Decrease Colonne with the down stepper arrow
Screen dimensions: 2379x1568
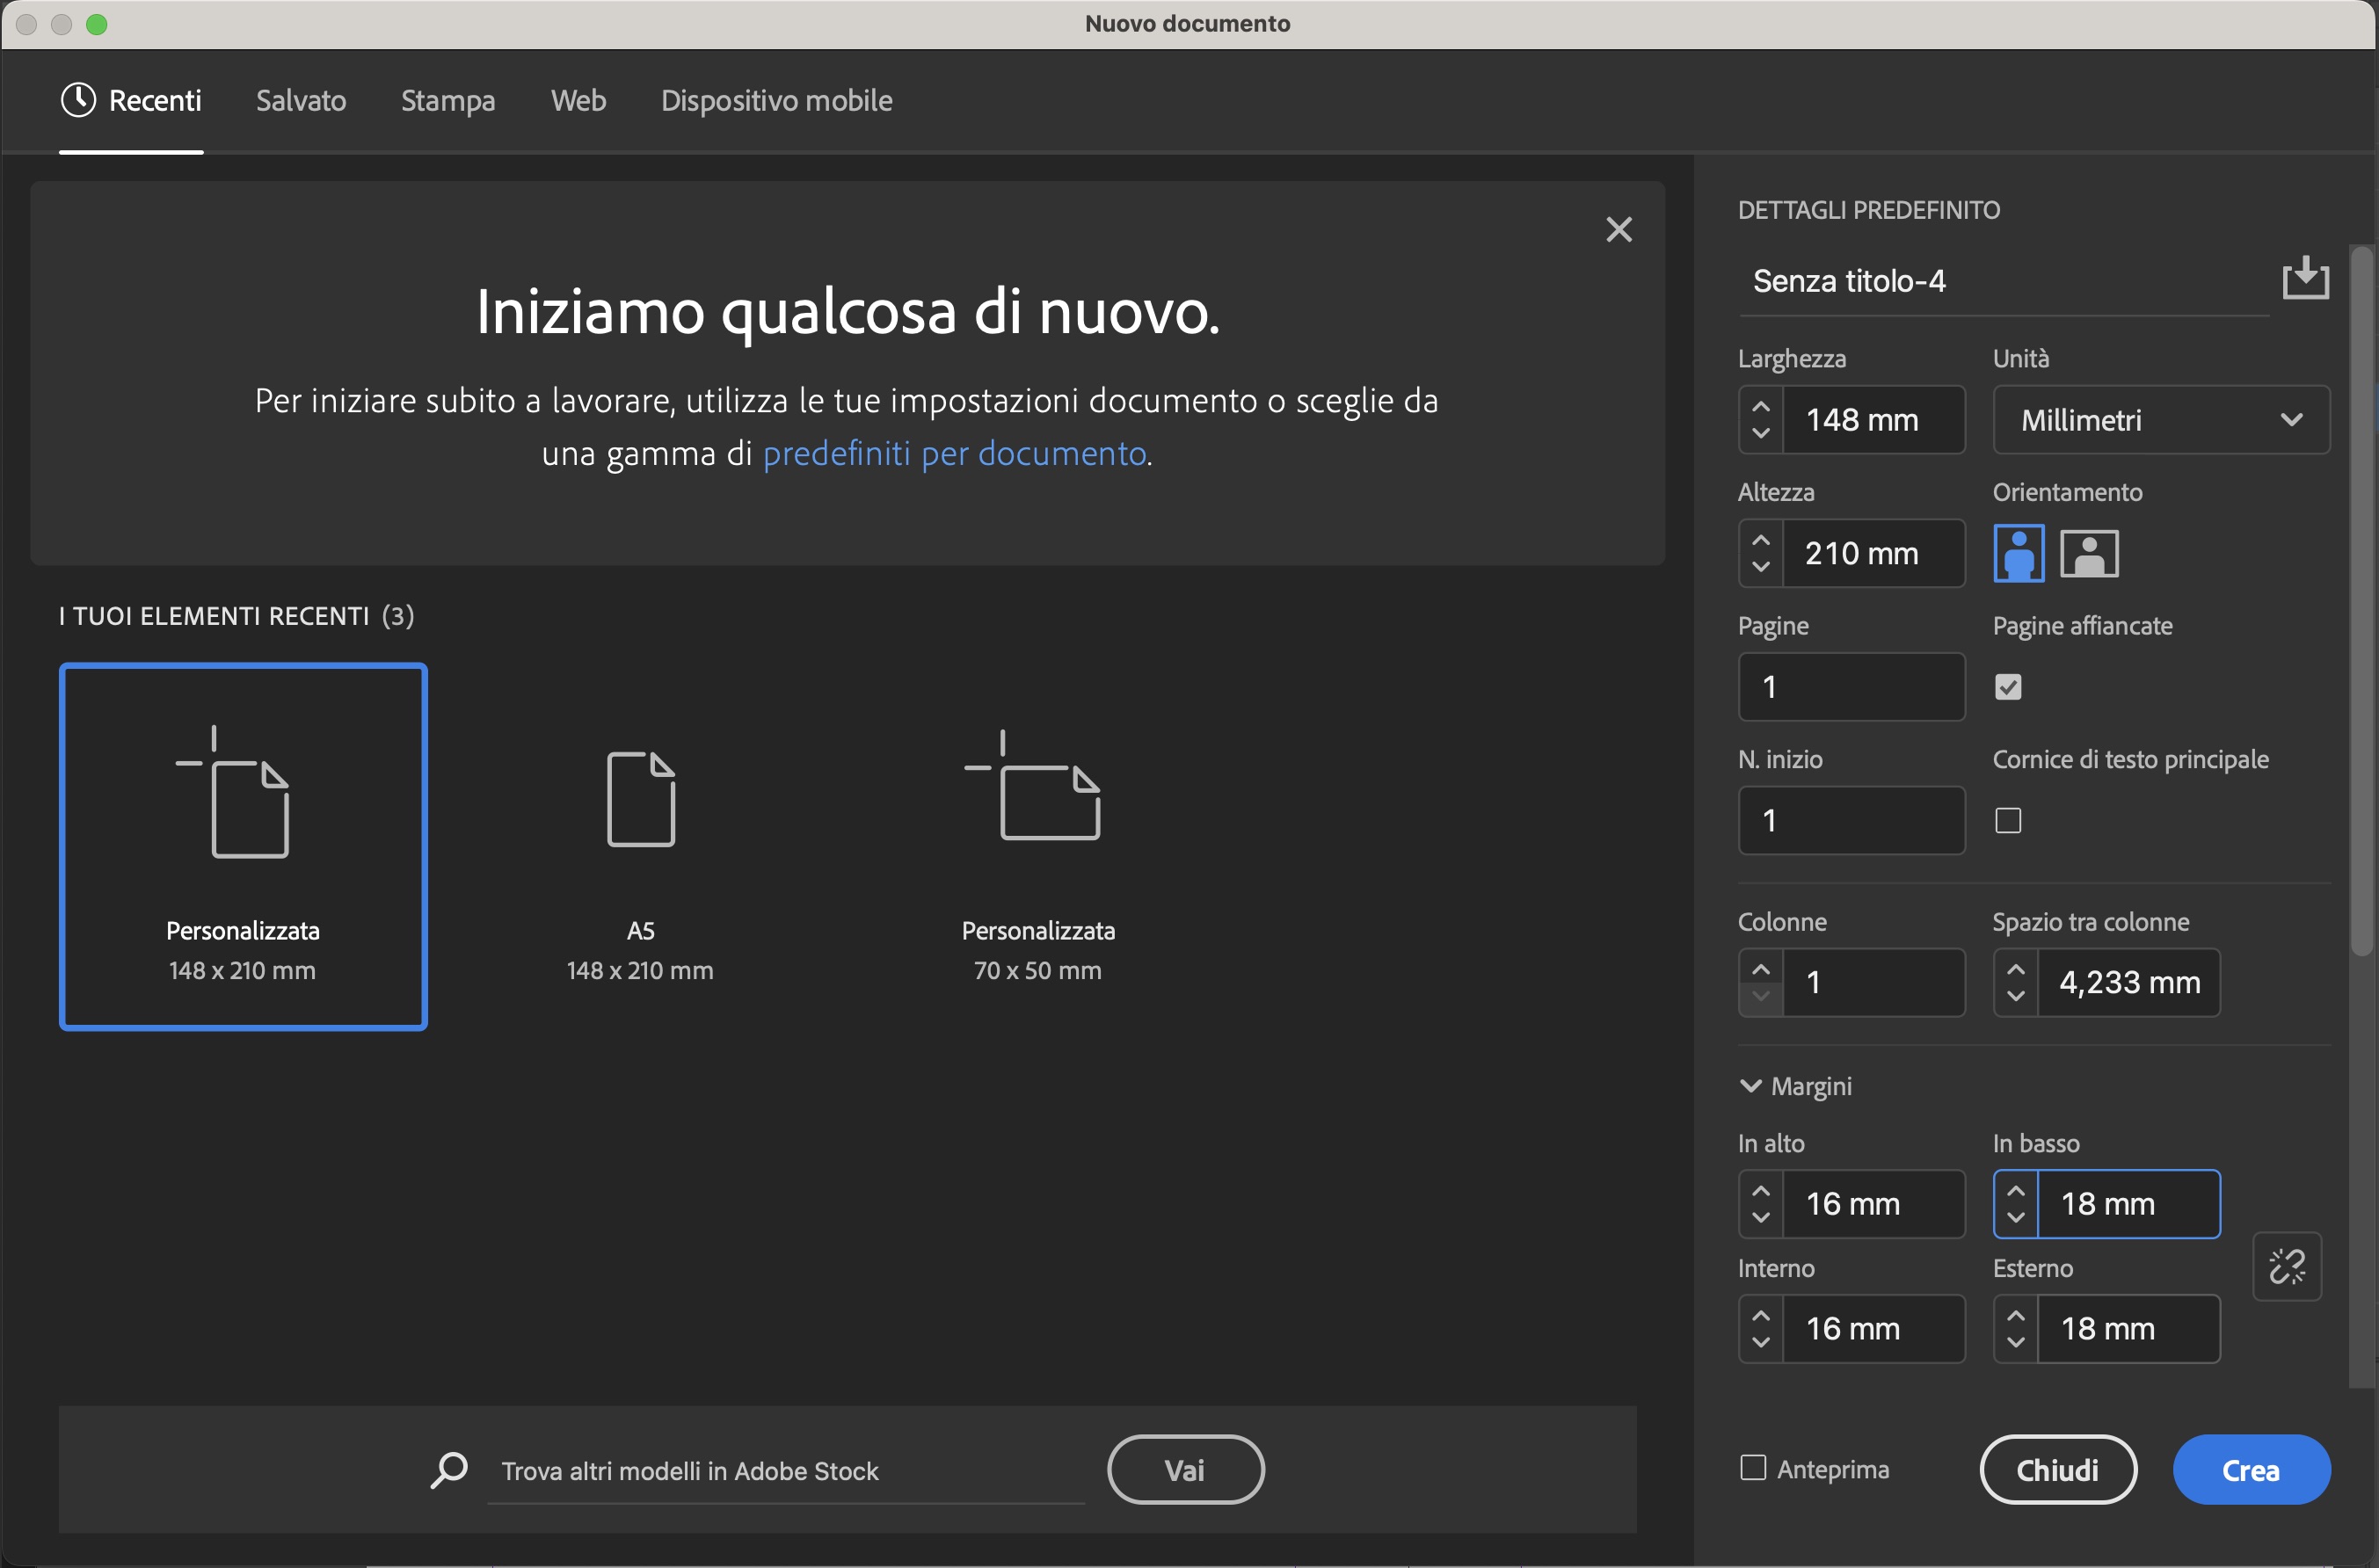click(x=1761, y=996)
